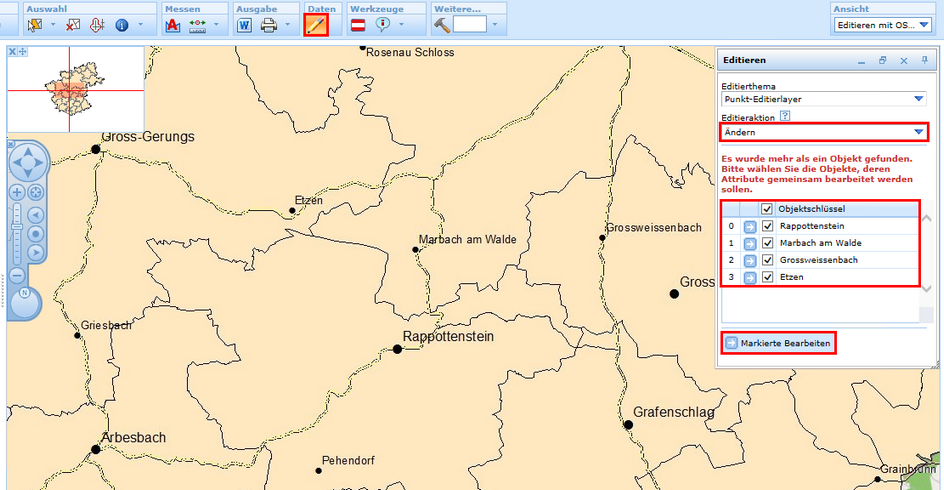The width and height of the screenshot is (944, 490).
Task: Expand the Editieraktion dropdown showing Ändern
Action: pos(823,132)
